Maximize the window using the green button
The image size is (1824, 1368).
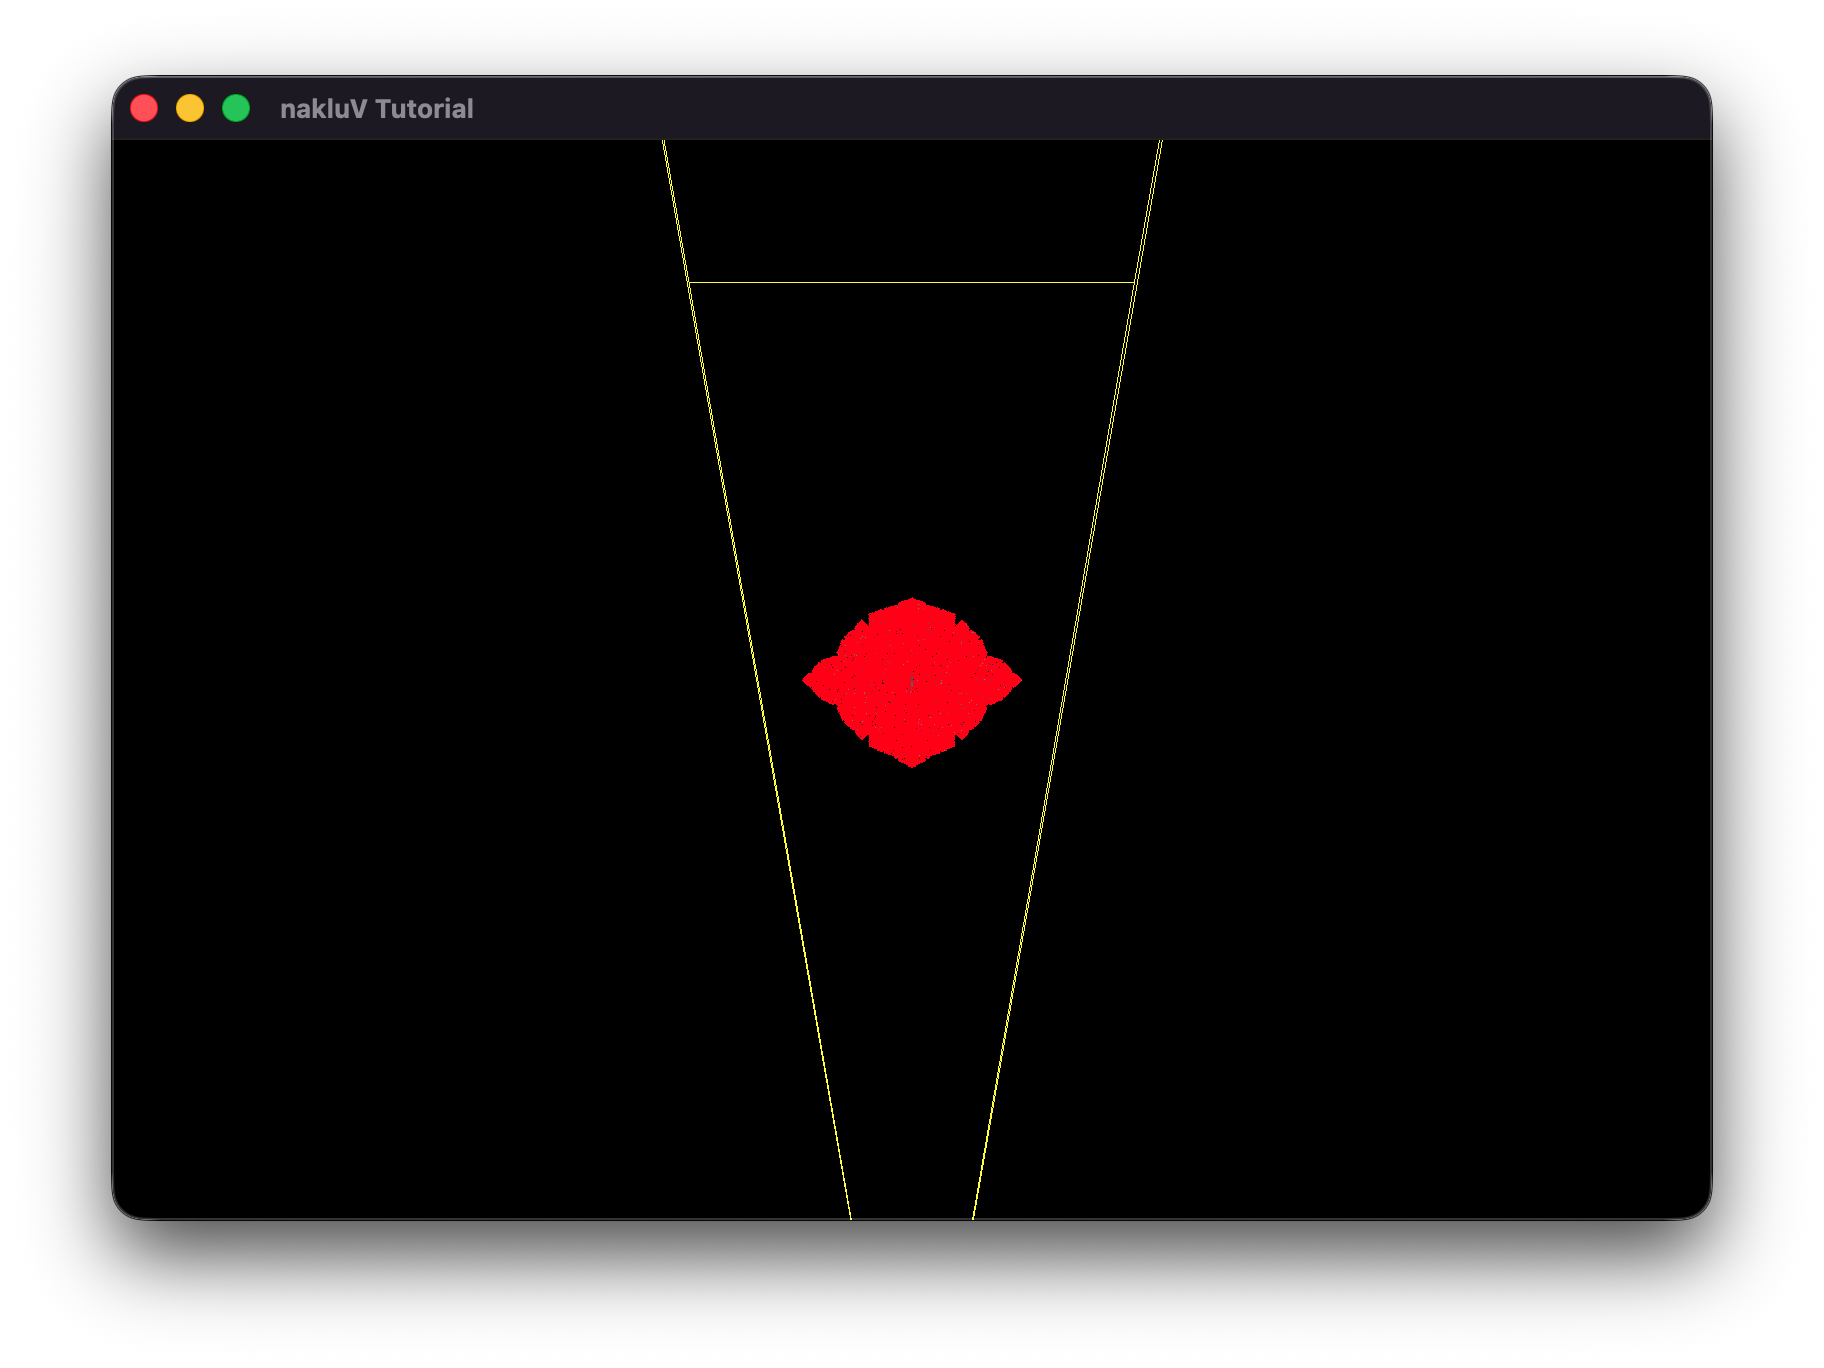click(236, 108)
